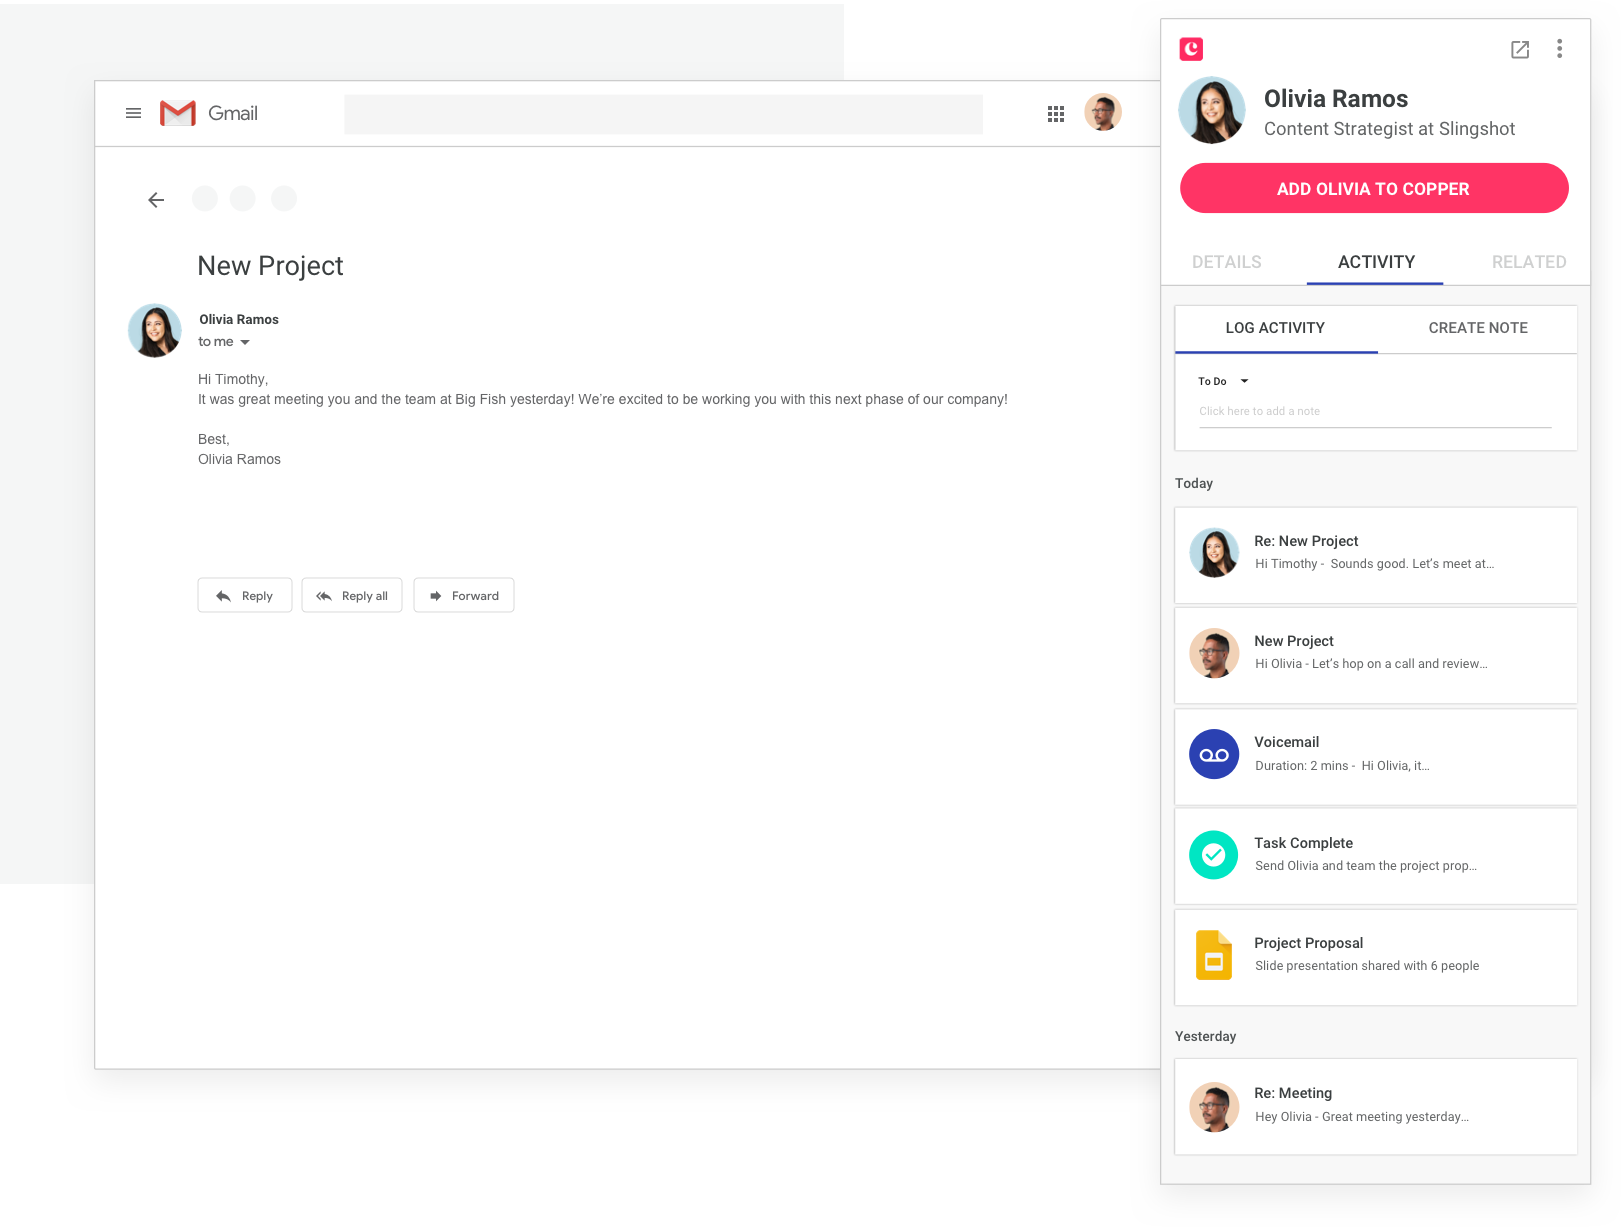Open Copper panel in new window

1520,49
